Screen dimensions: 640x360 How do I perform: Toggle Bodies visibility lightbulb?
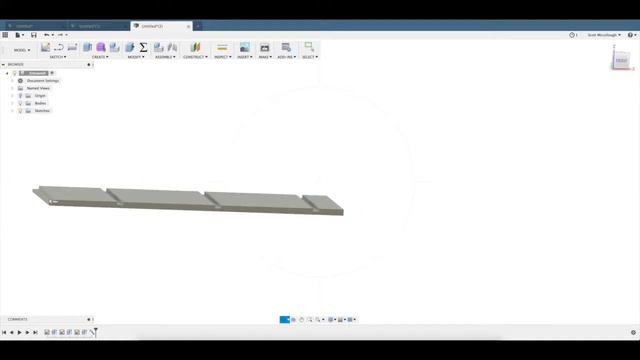[x=20, y=104]
